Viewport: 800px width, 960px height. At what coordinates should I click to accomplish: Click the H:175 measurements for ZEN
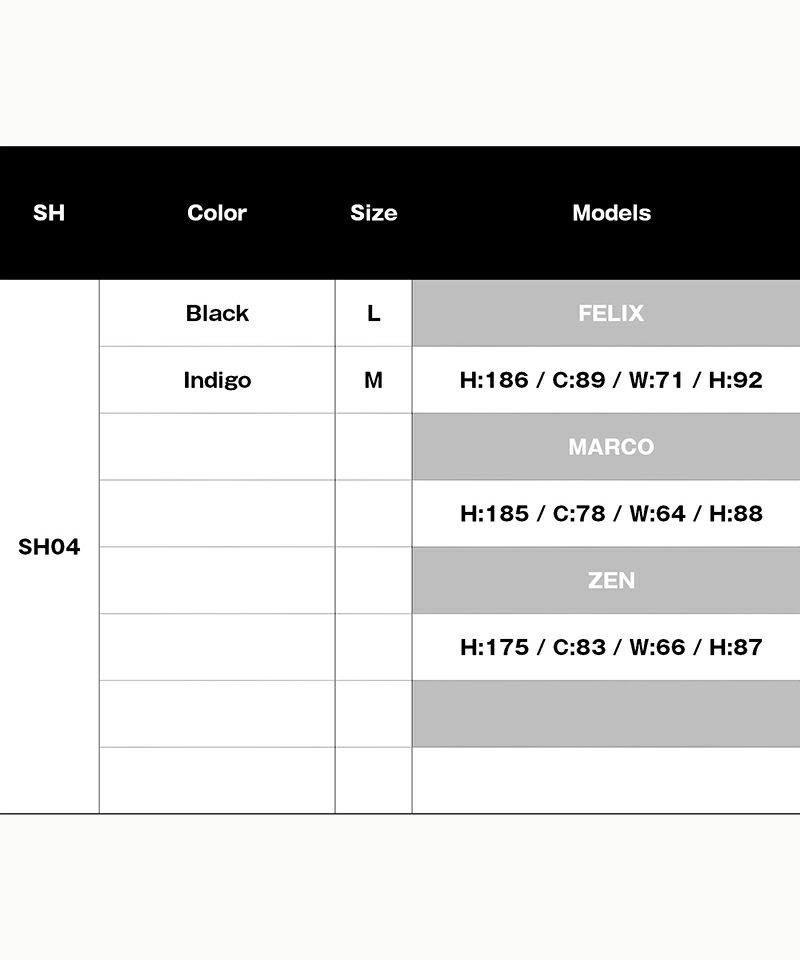(x=611, y=647)
